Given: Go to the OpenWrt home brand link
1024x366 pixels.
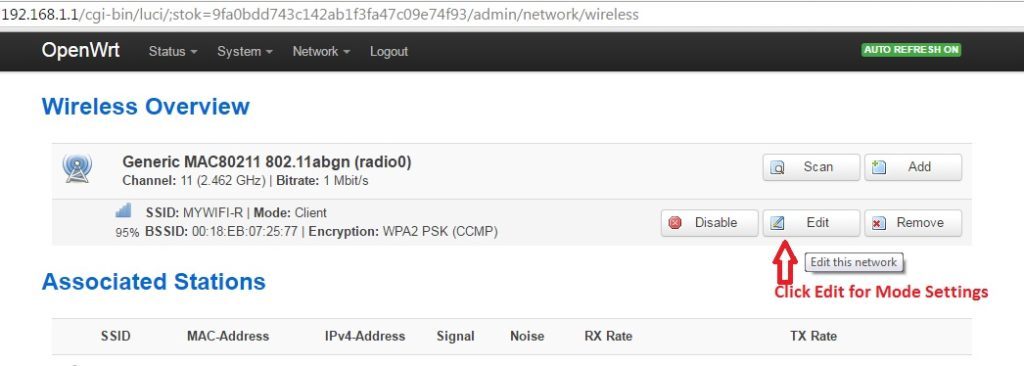Looking at the screenshot, I should click(x=80, y=50).
